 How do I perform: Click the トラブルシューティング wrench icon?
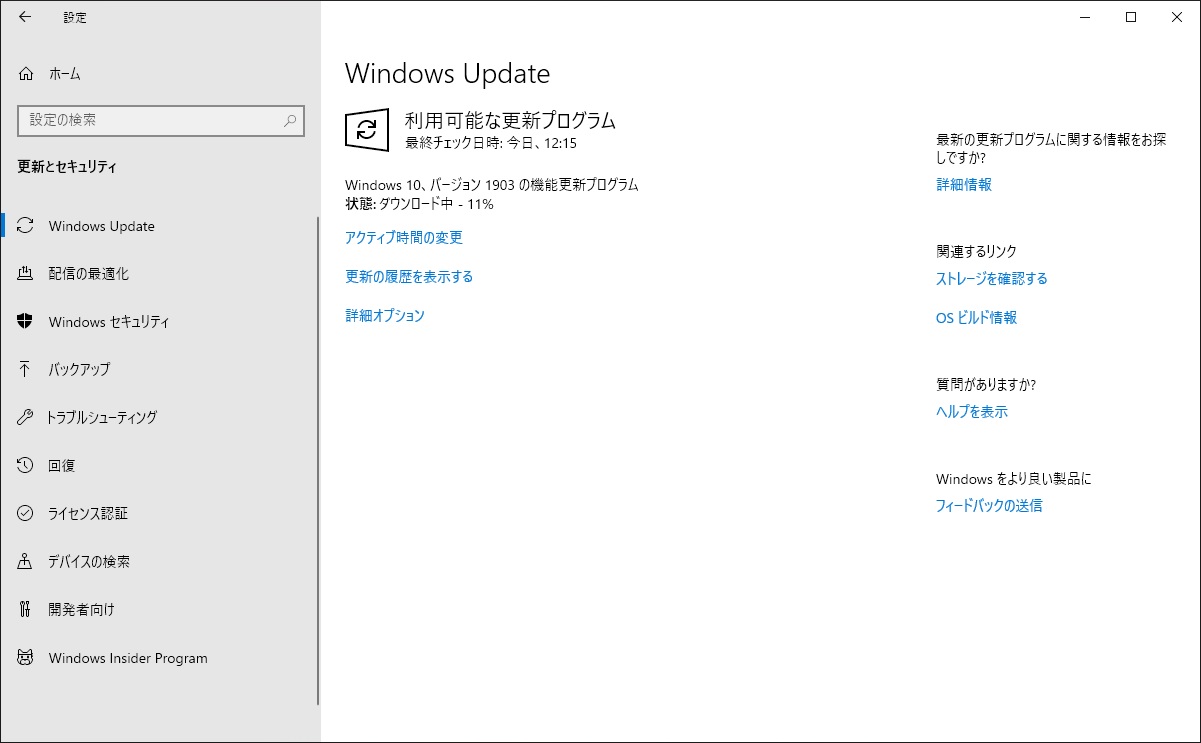(x=26, y=417)
